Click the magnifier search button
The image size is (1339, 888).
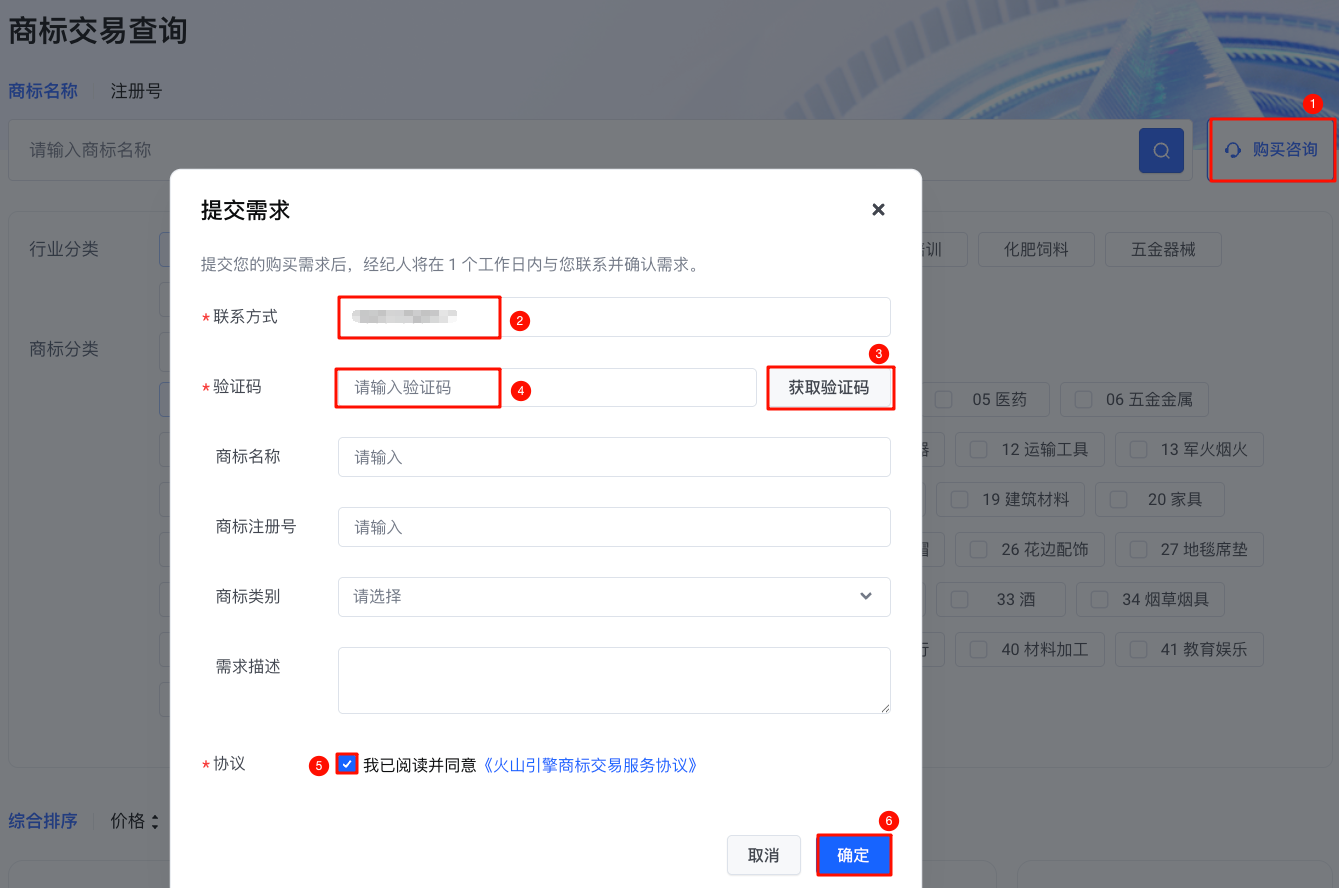[x=1161, y=150]
